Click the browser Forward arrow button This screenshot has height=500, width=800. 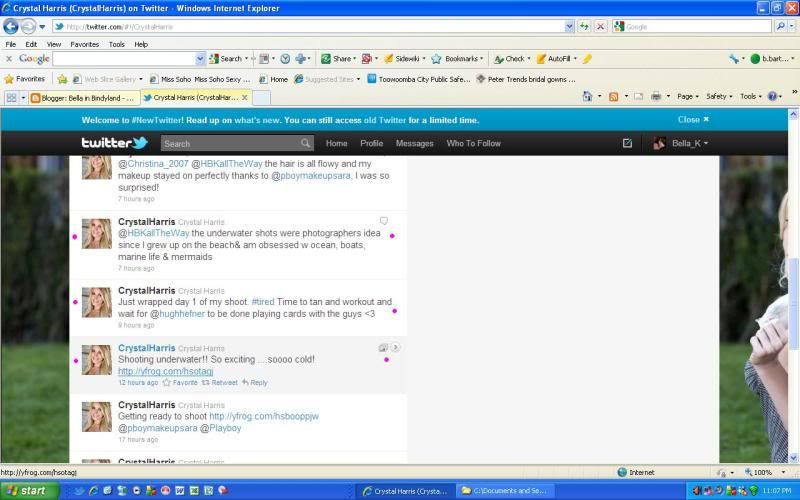tap(28, 26)
